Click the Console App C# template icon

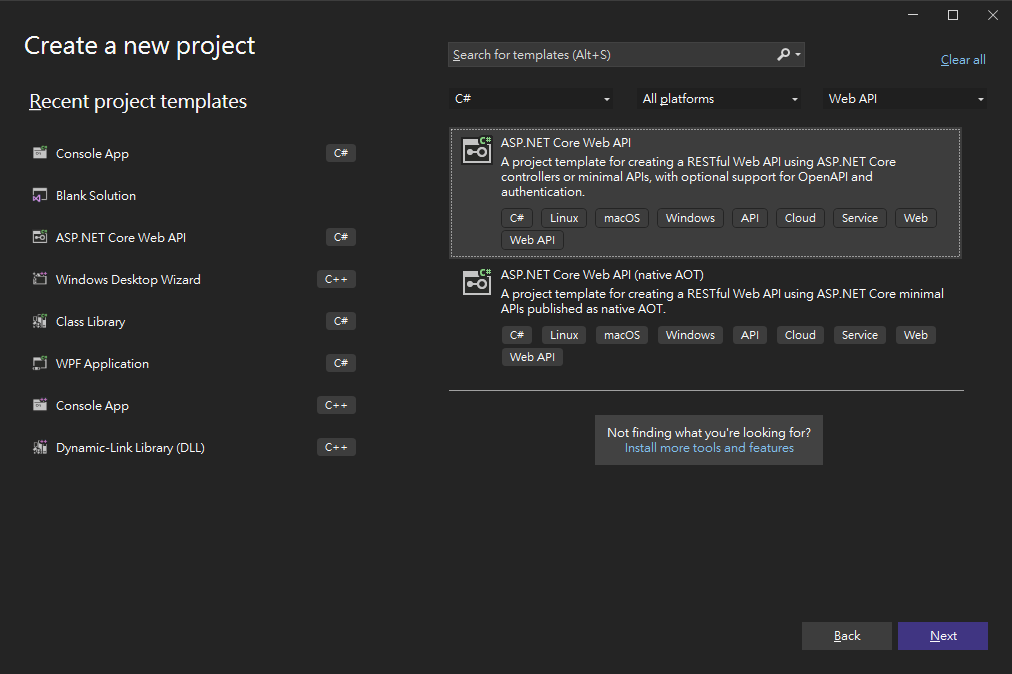pos(40,153)
